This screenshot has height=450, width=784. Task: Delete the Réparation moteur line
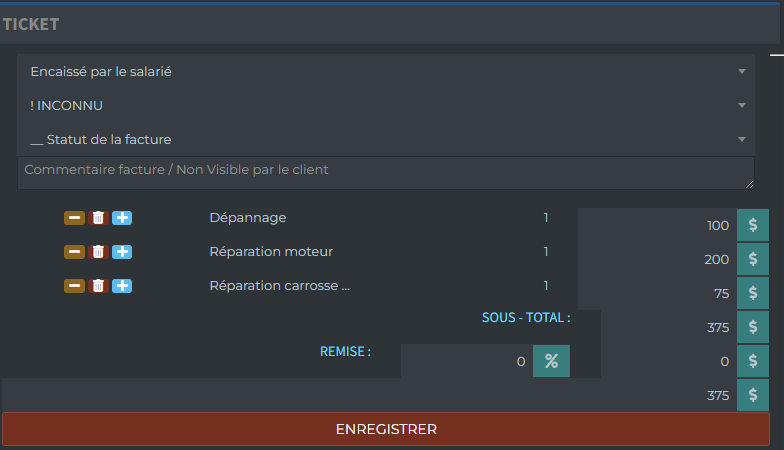click(x=98, y=252)
